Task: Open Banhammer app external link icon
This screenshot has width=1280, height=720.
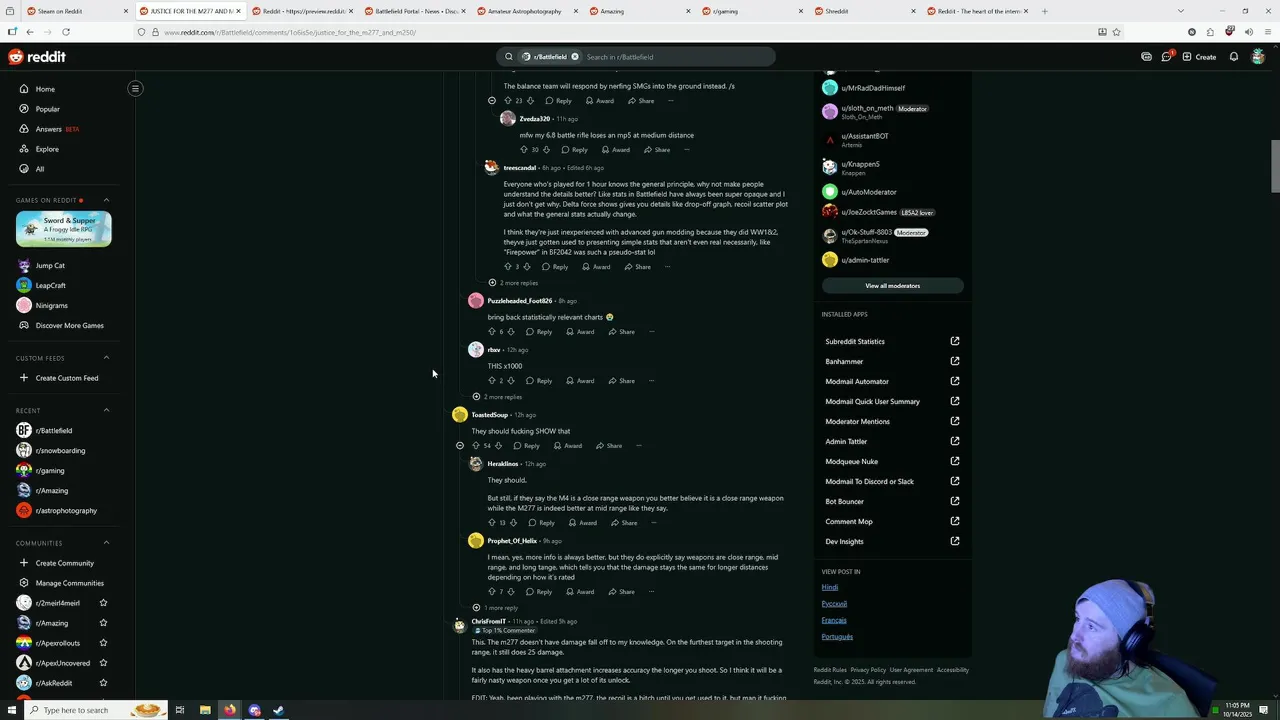Action: point(955,361)
